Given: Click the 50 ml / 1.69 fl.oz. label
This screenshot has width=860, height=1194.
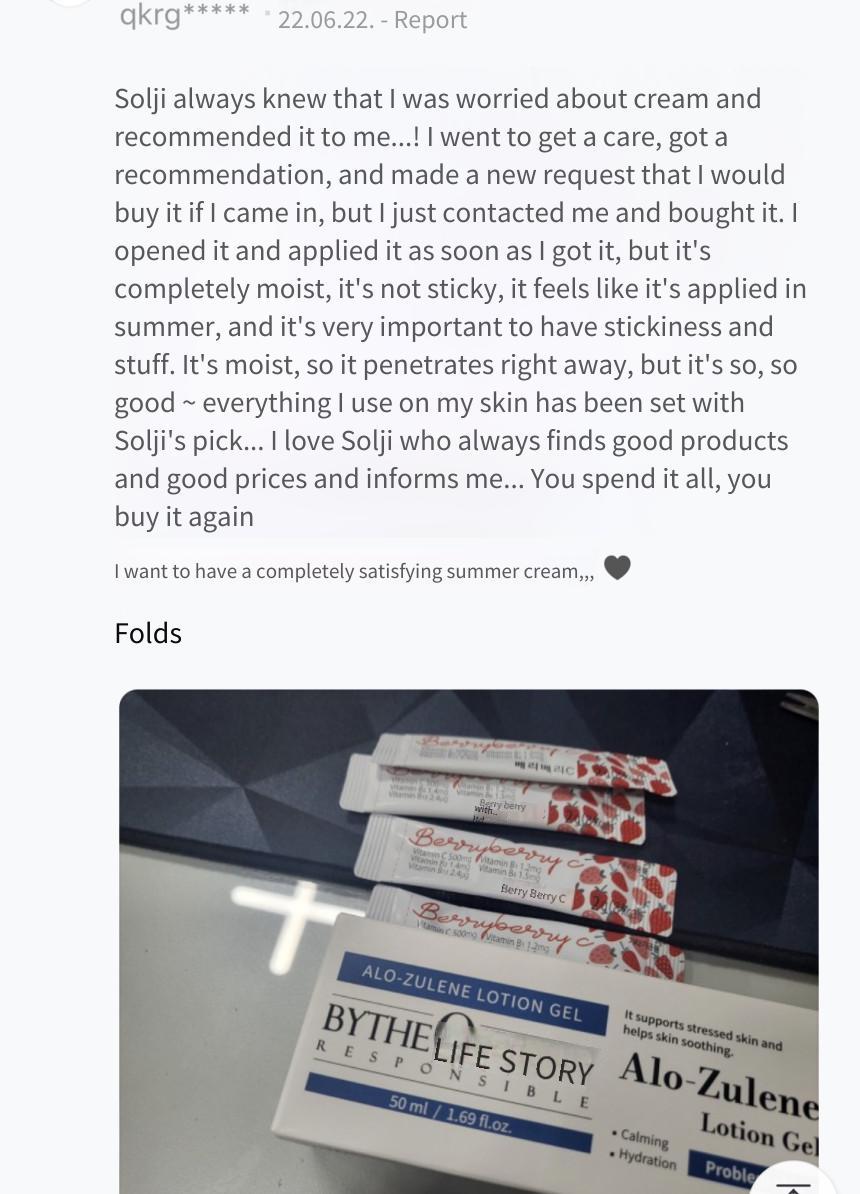Looking at the screenshot, I should pos(449,1111).
